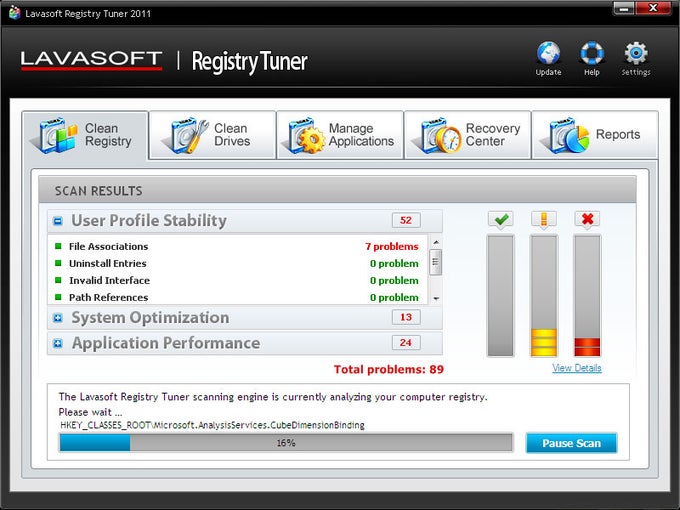Click the Lavasoft app icon in title bar
Image resolution: width=680 pixels, height=510 pixels.
click(x=15, y=13)
